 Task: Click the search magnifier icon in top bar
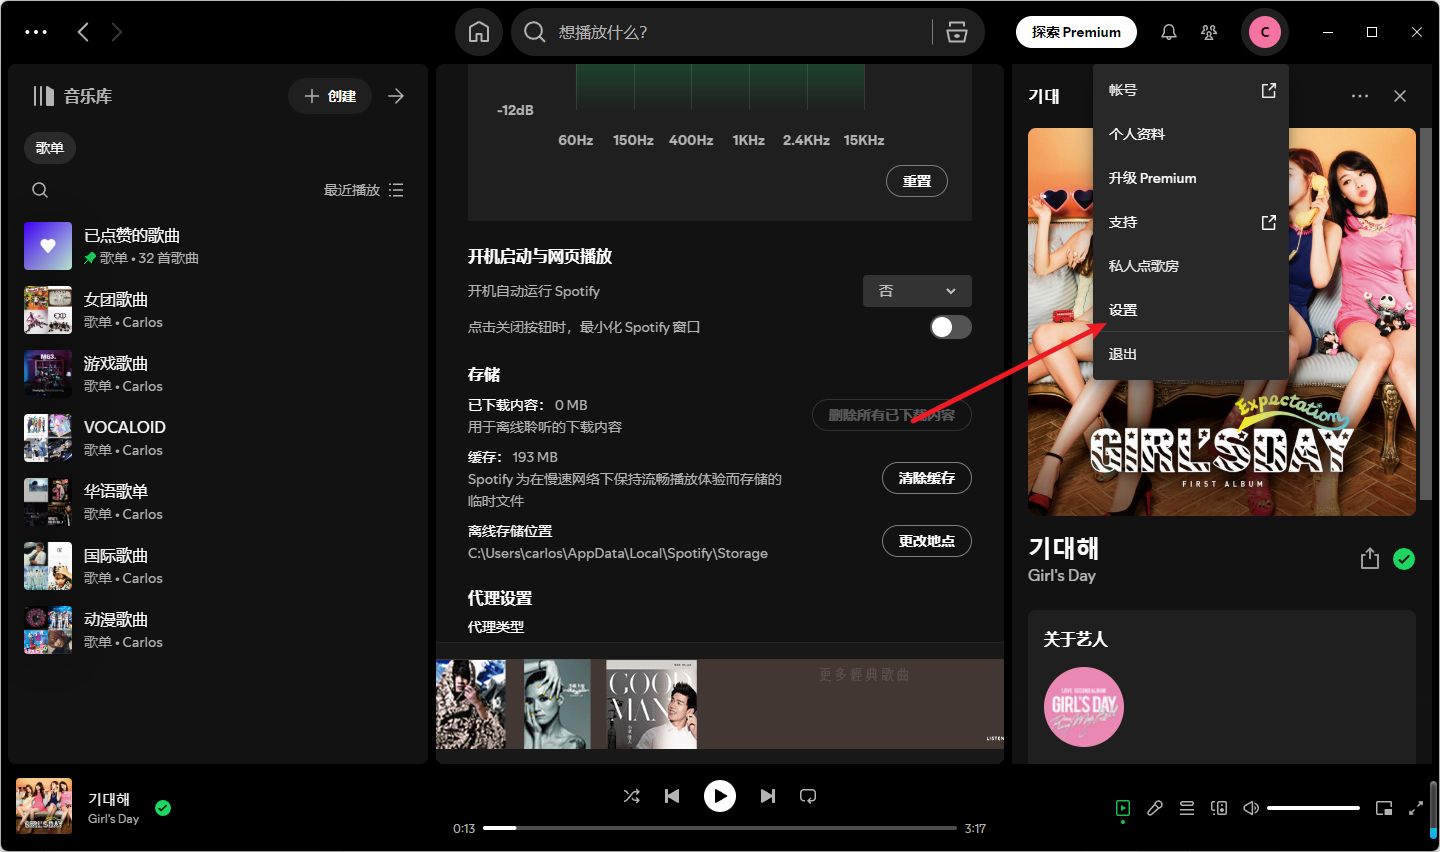pos(535,32)
